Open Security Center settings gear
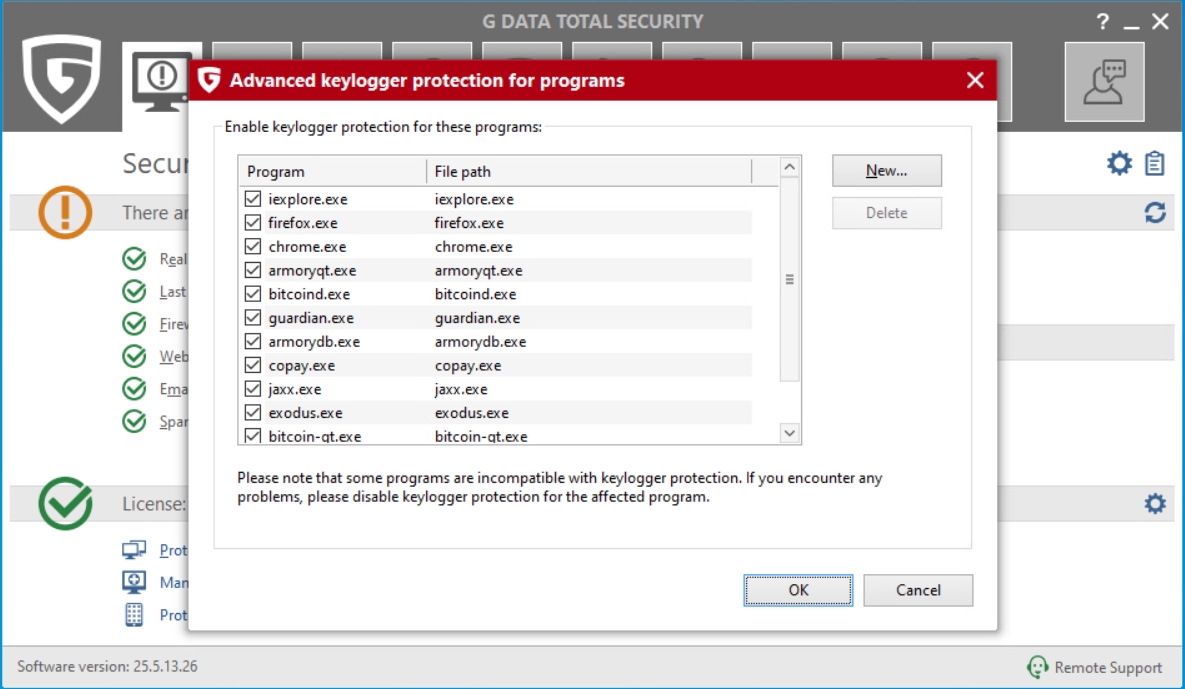 [1119, 163]
